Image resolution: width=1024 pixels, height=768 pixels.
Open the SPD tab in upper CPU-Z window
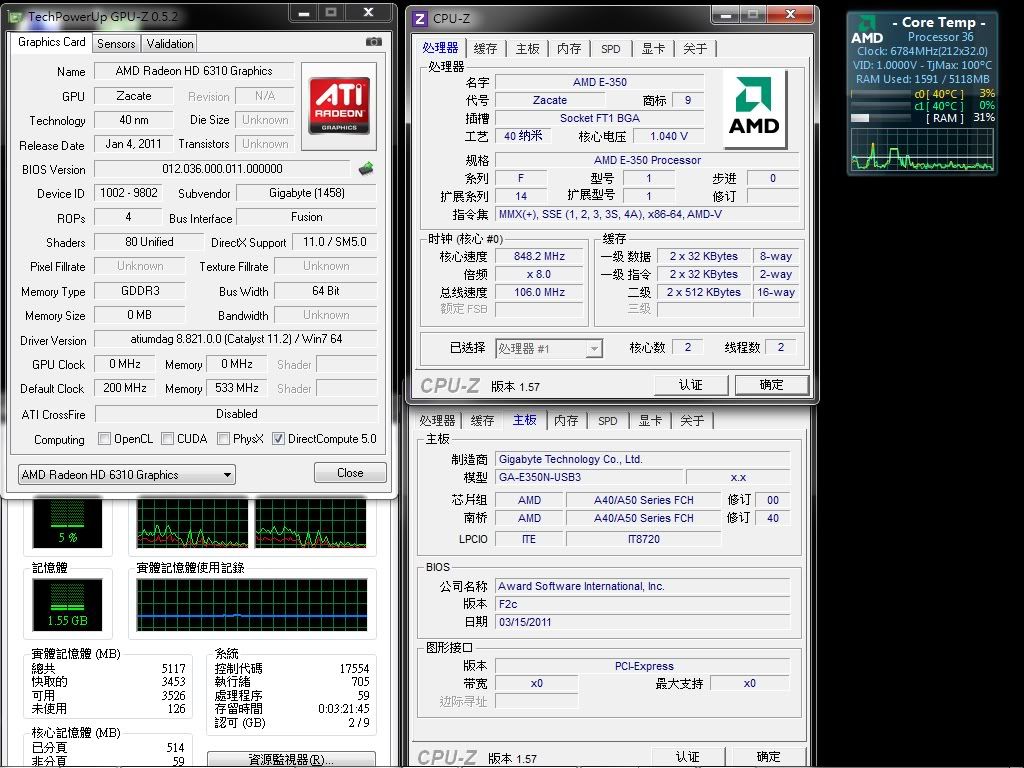610,49
